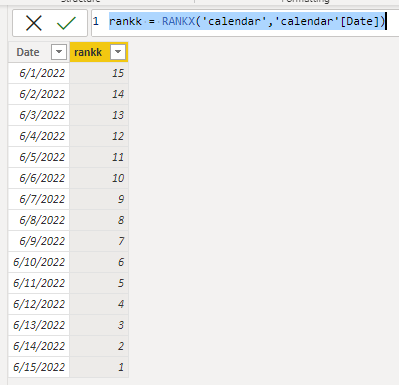Select the 6/1/2022 date cell
Image resolution: width=399 pixels, height=385 pixels.
click(39, 73)
